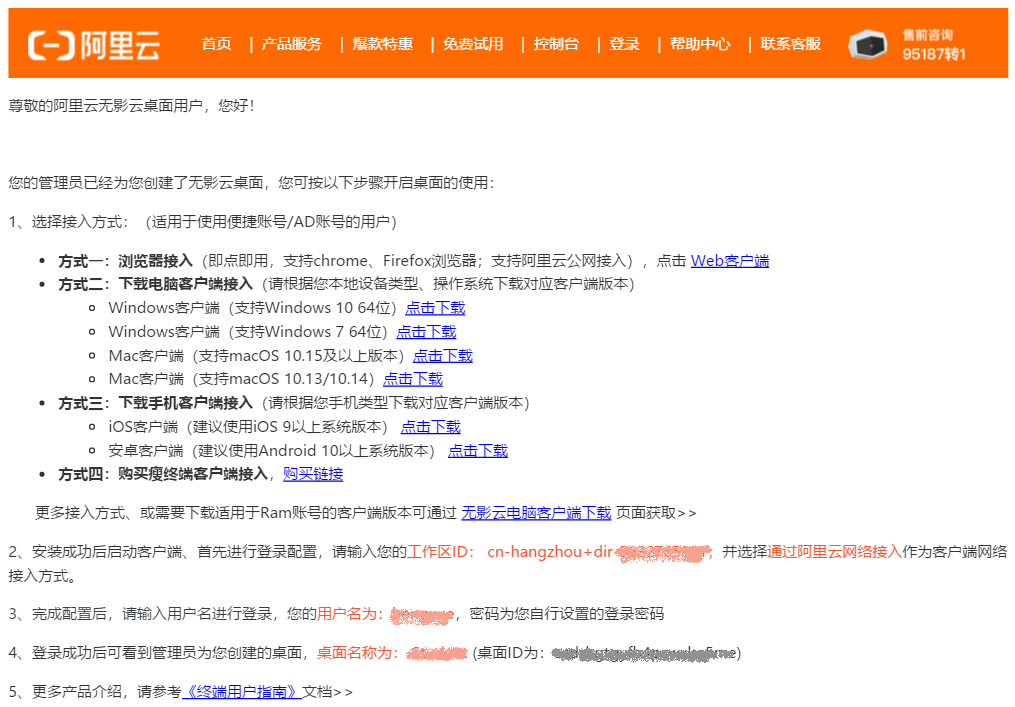The height and width of the screenshot is (707, 1015).
Task: Click 登录 in the header bar
Action: pos(624,43)
